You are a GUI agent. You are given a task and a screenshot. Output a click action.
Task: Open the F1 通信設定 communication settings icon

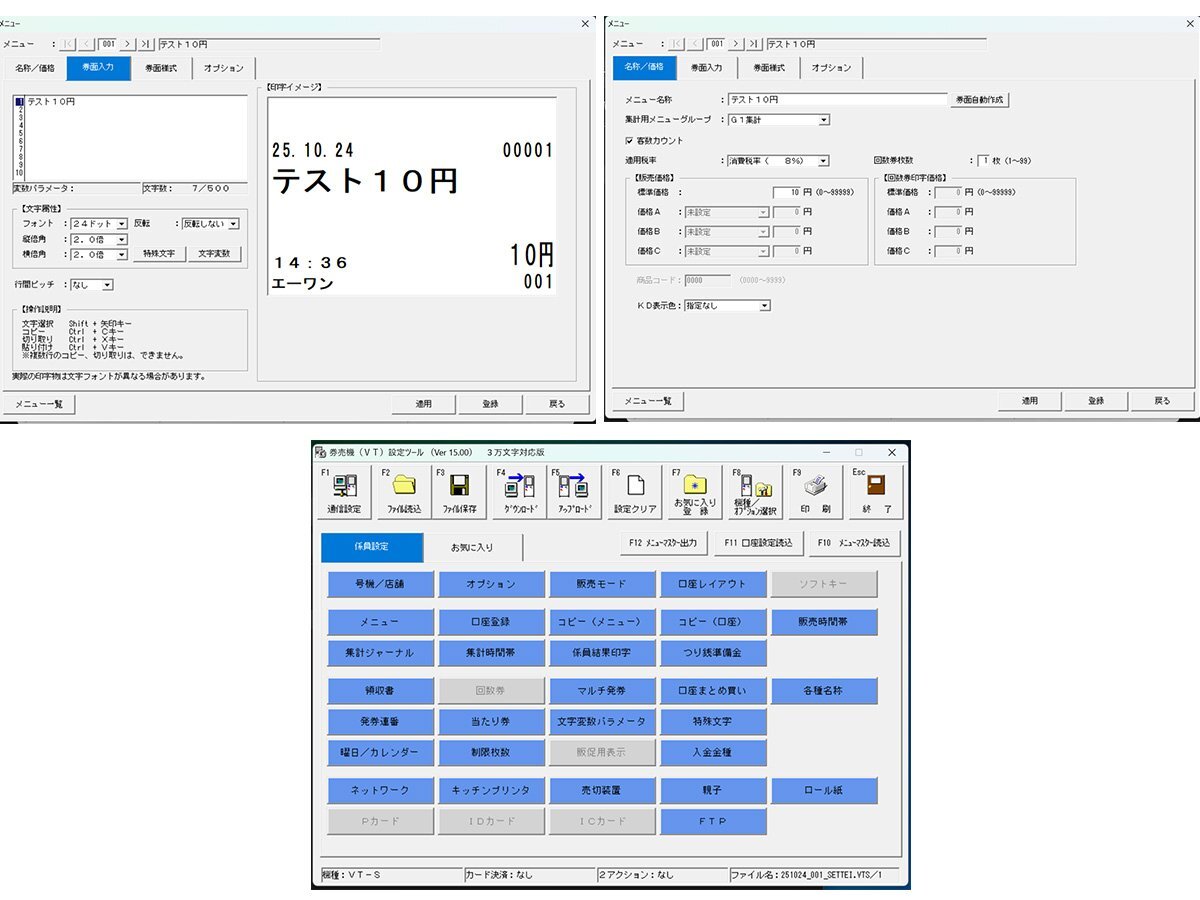pos(344,492)
